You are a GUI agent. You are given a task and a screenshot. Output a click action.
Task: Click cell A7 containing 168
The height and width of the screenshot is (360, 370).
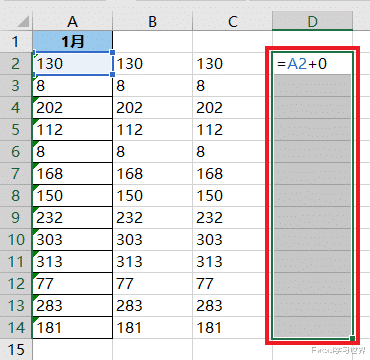click(x=72, y=173)
